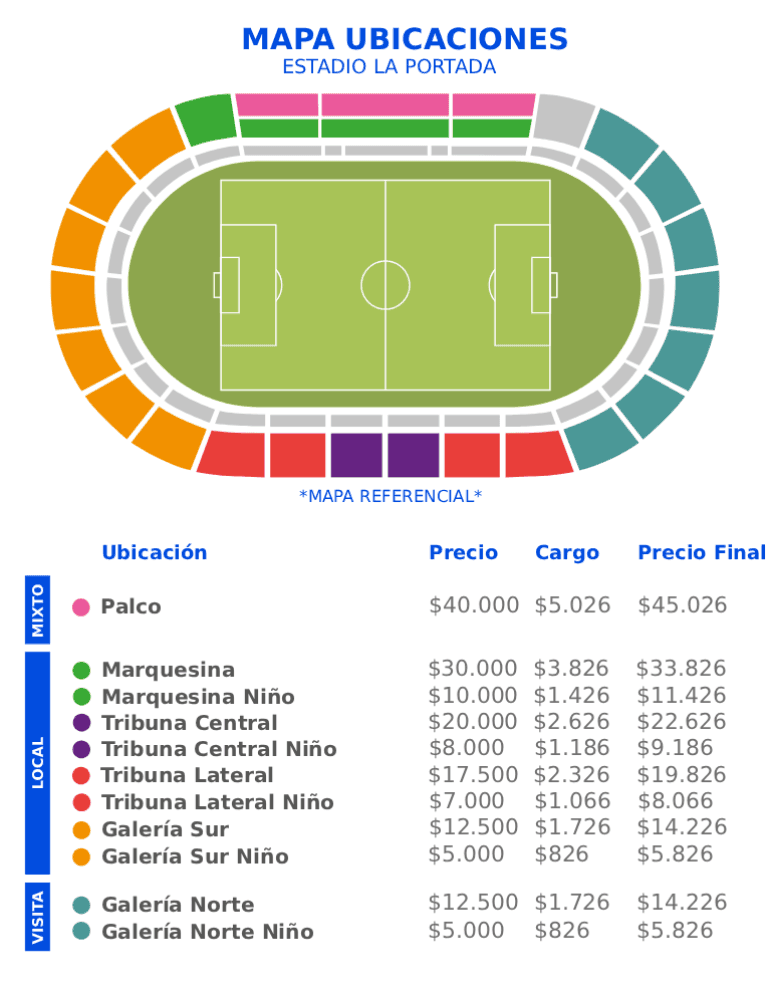Select the VISITA vertical category label
The width and height of the screenshot is (768, 991).
pos(38,917)
